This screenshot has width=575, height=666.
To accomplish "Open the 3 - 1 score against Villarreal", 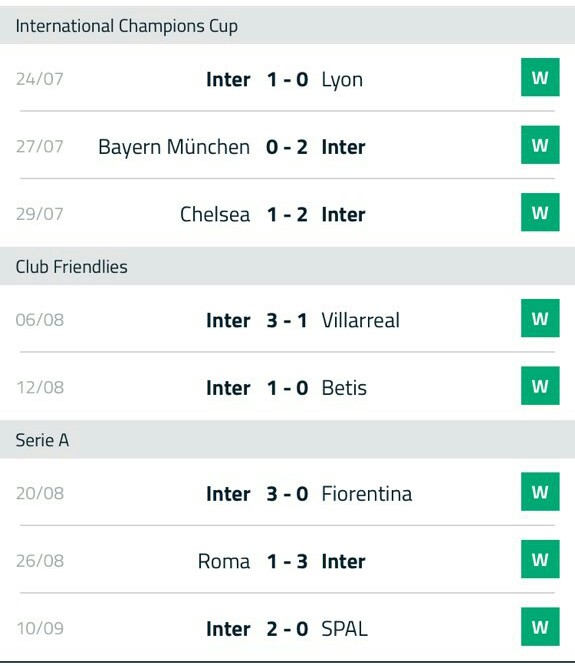I will 287,320.
